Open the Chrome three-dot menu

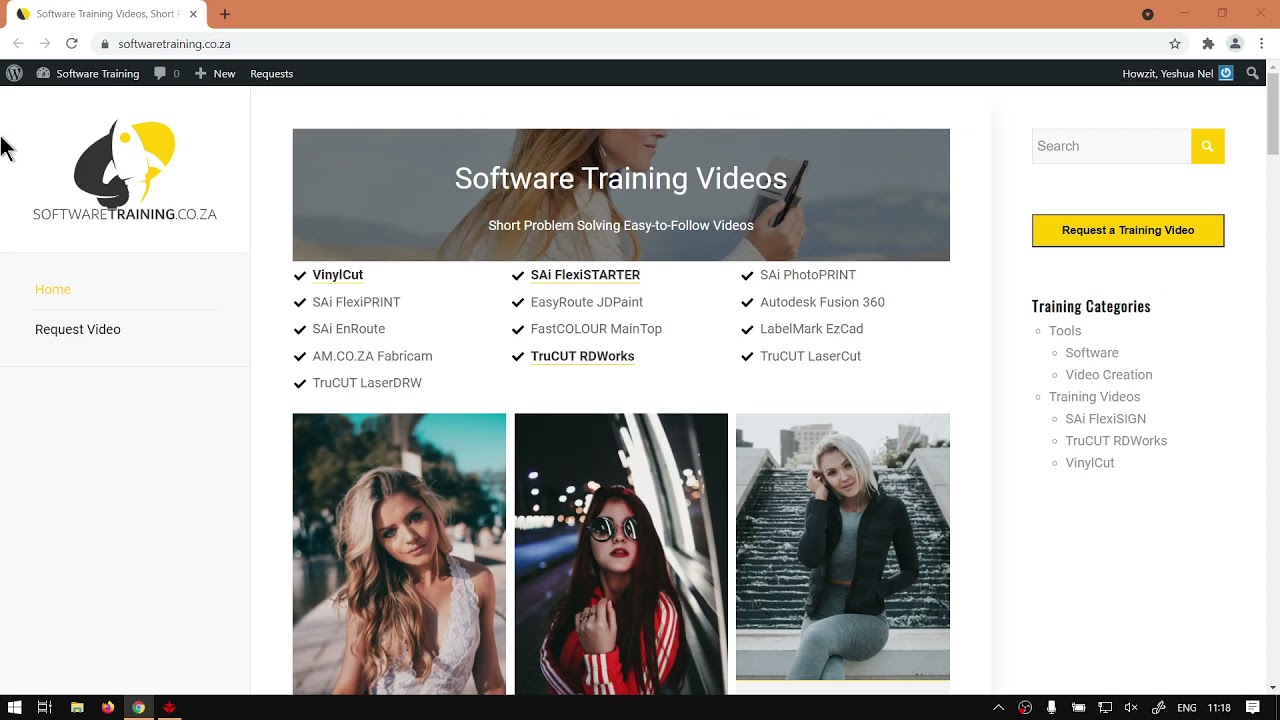pyautogui.click(x=1262, y=44)
